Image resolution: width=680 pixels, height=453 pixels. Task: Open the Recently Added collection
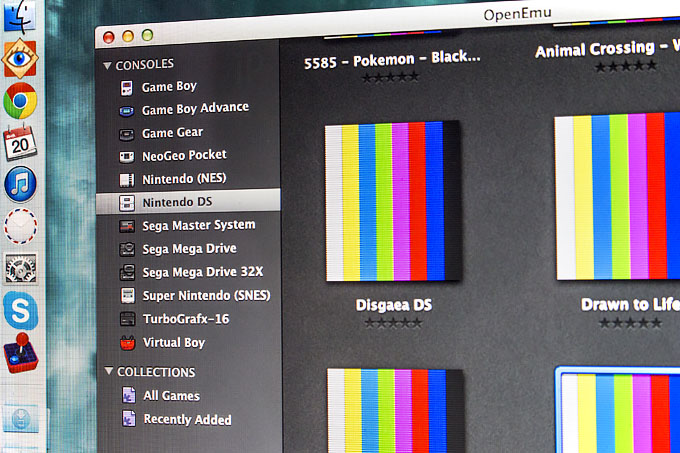pyautogui.click(x=189, y=419)
